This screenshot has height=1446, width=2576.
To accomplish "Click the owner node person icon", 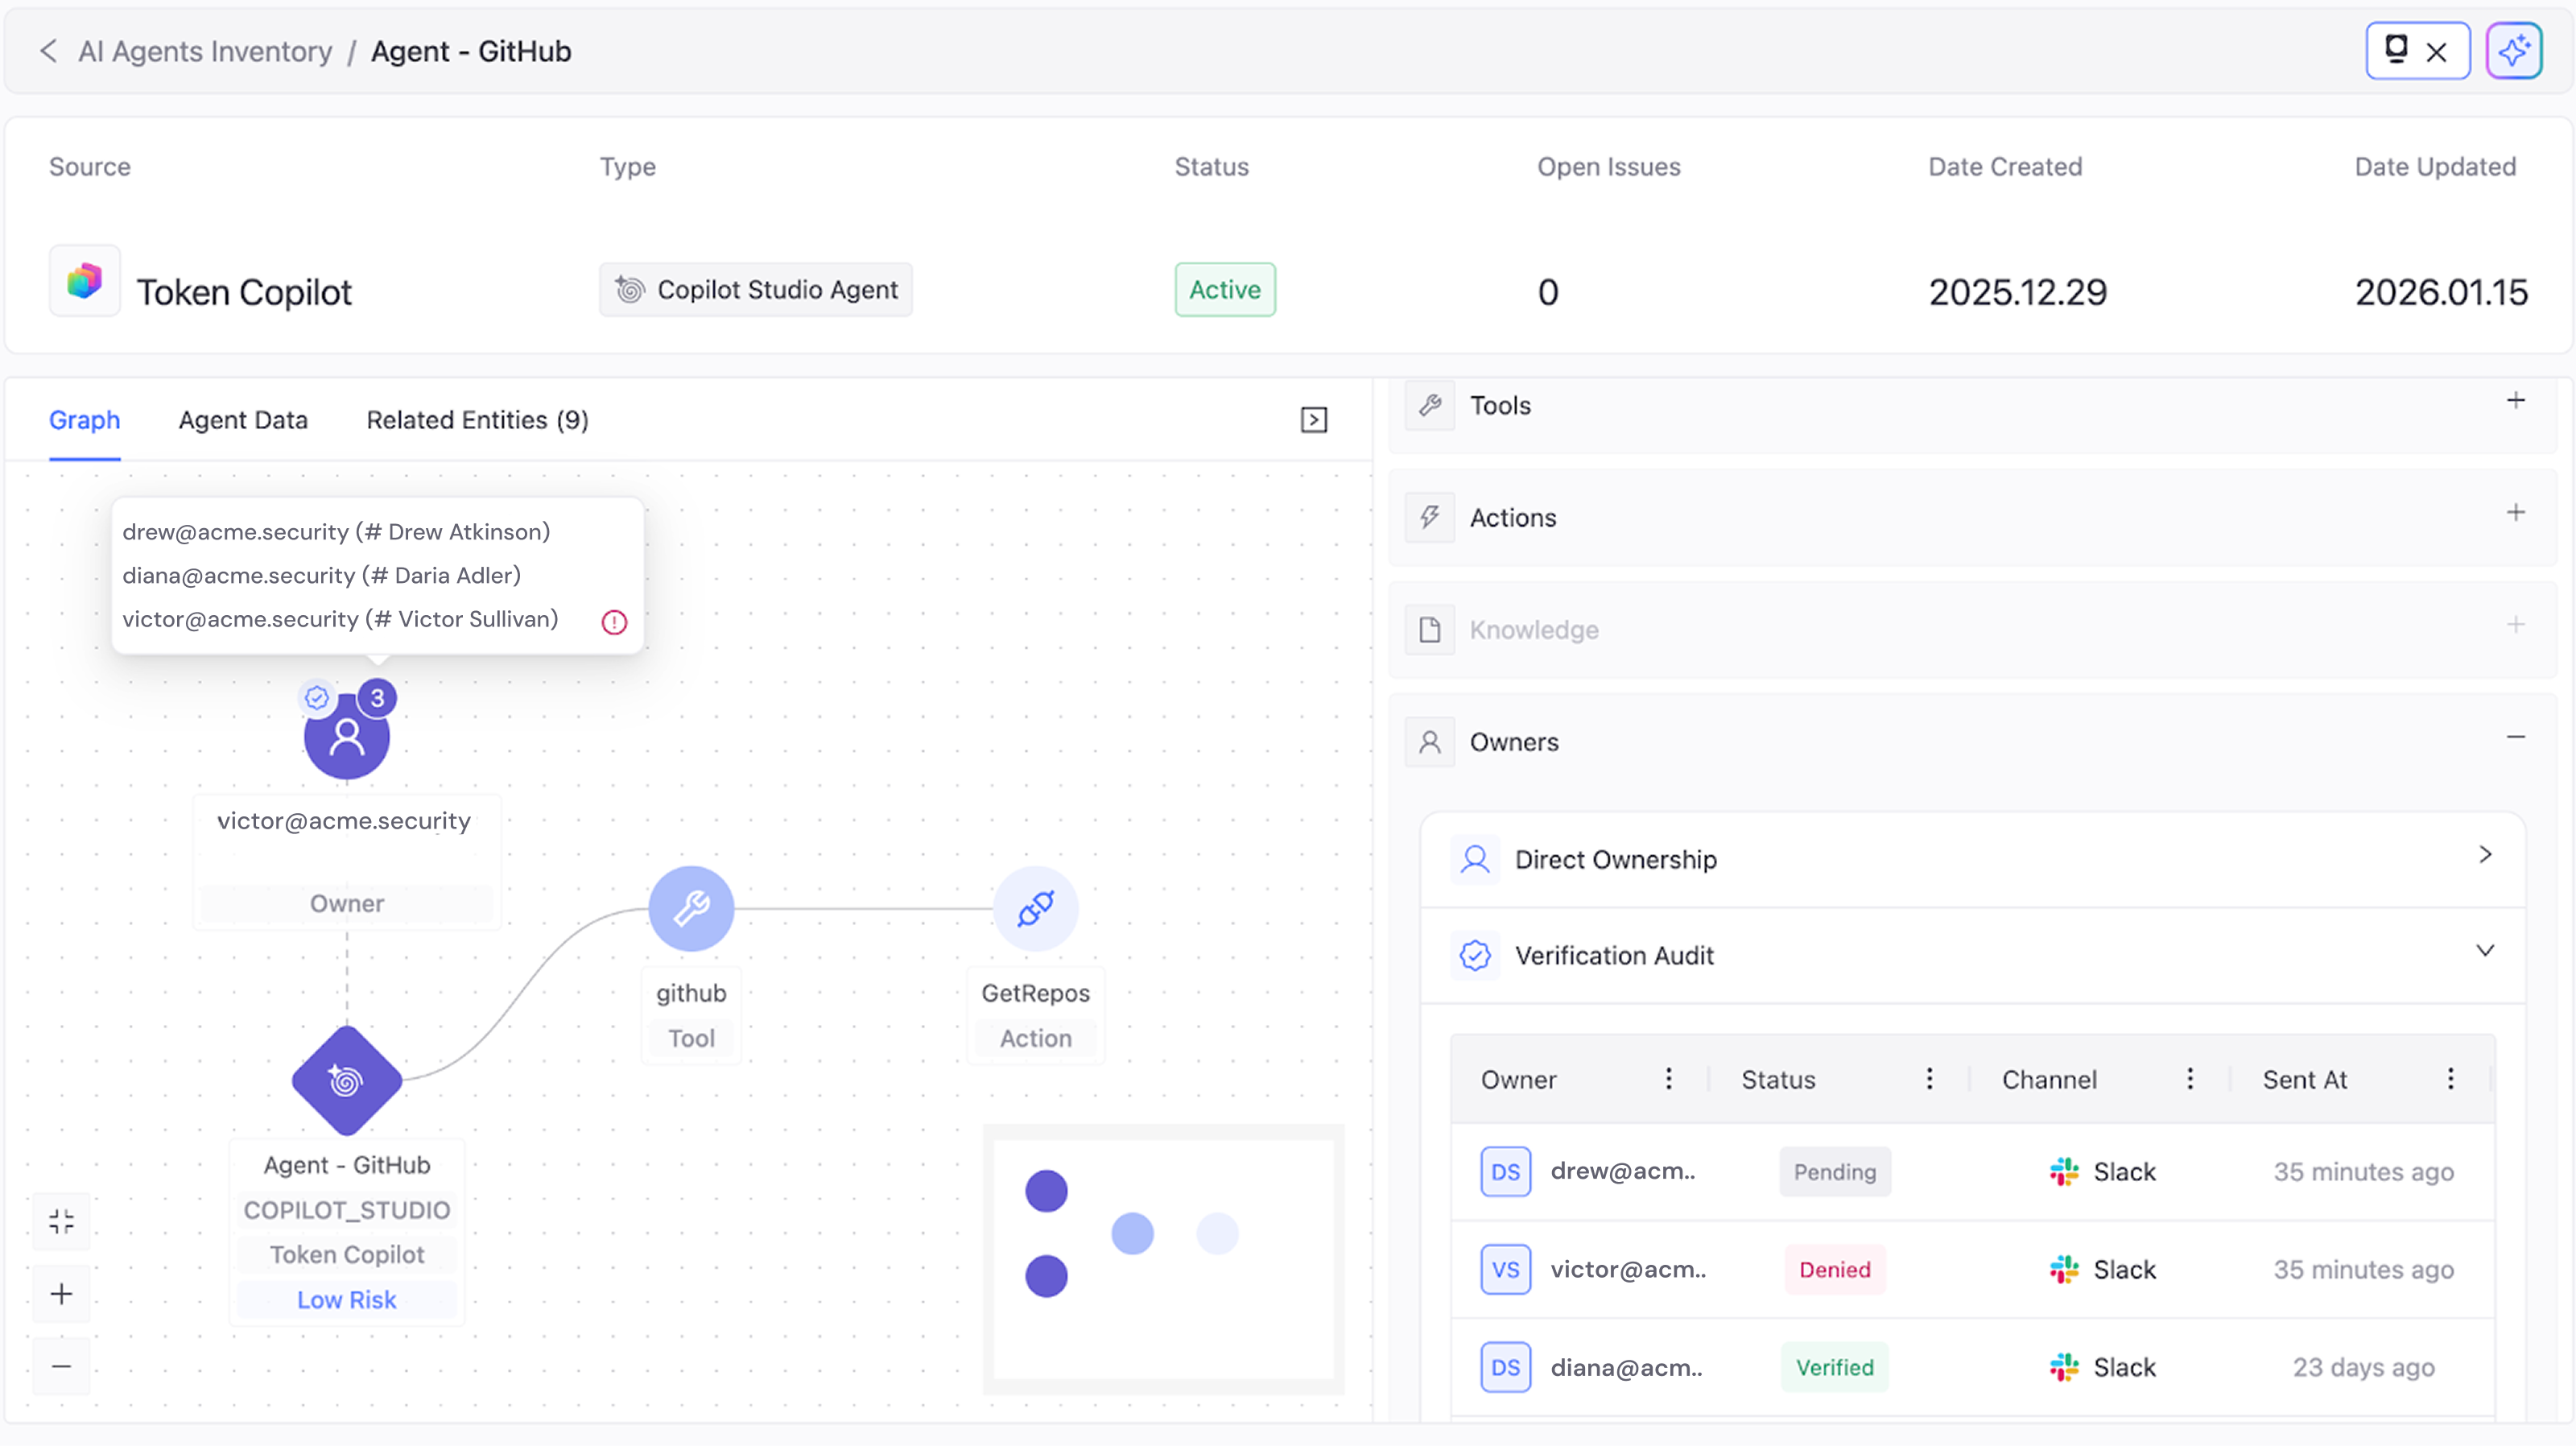I will coord(347,737).
